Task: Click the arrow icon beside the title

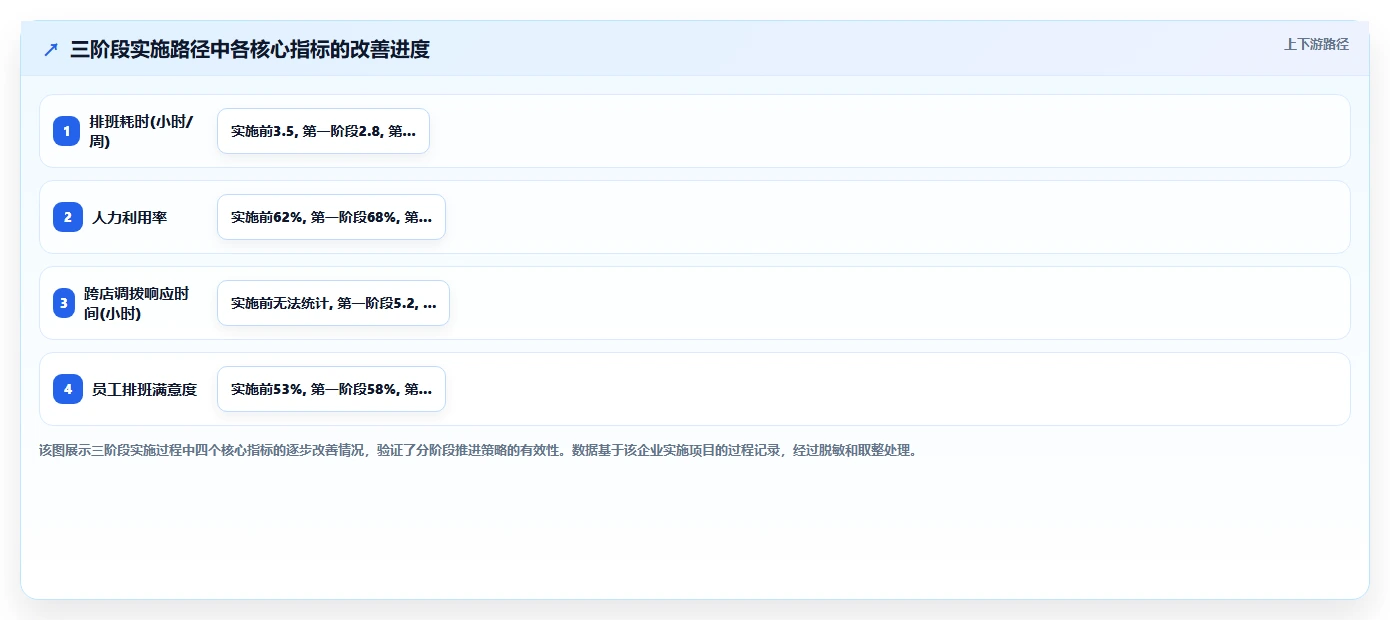Action: (x=51, y=49)
